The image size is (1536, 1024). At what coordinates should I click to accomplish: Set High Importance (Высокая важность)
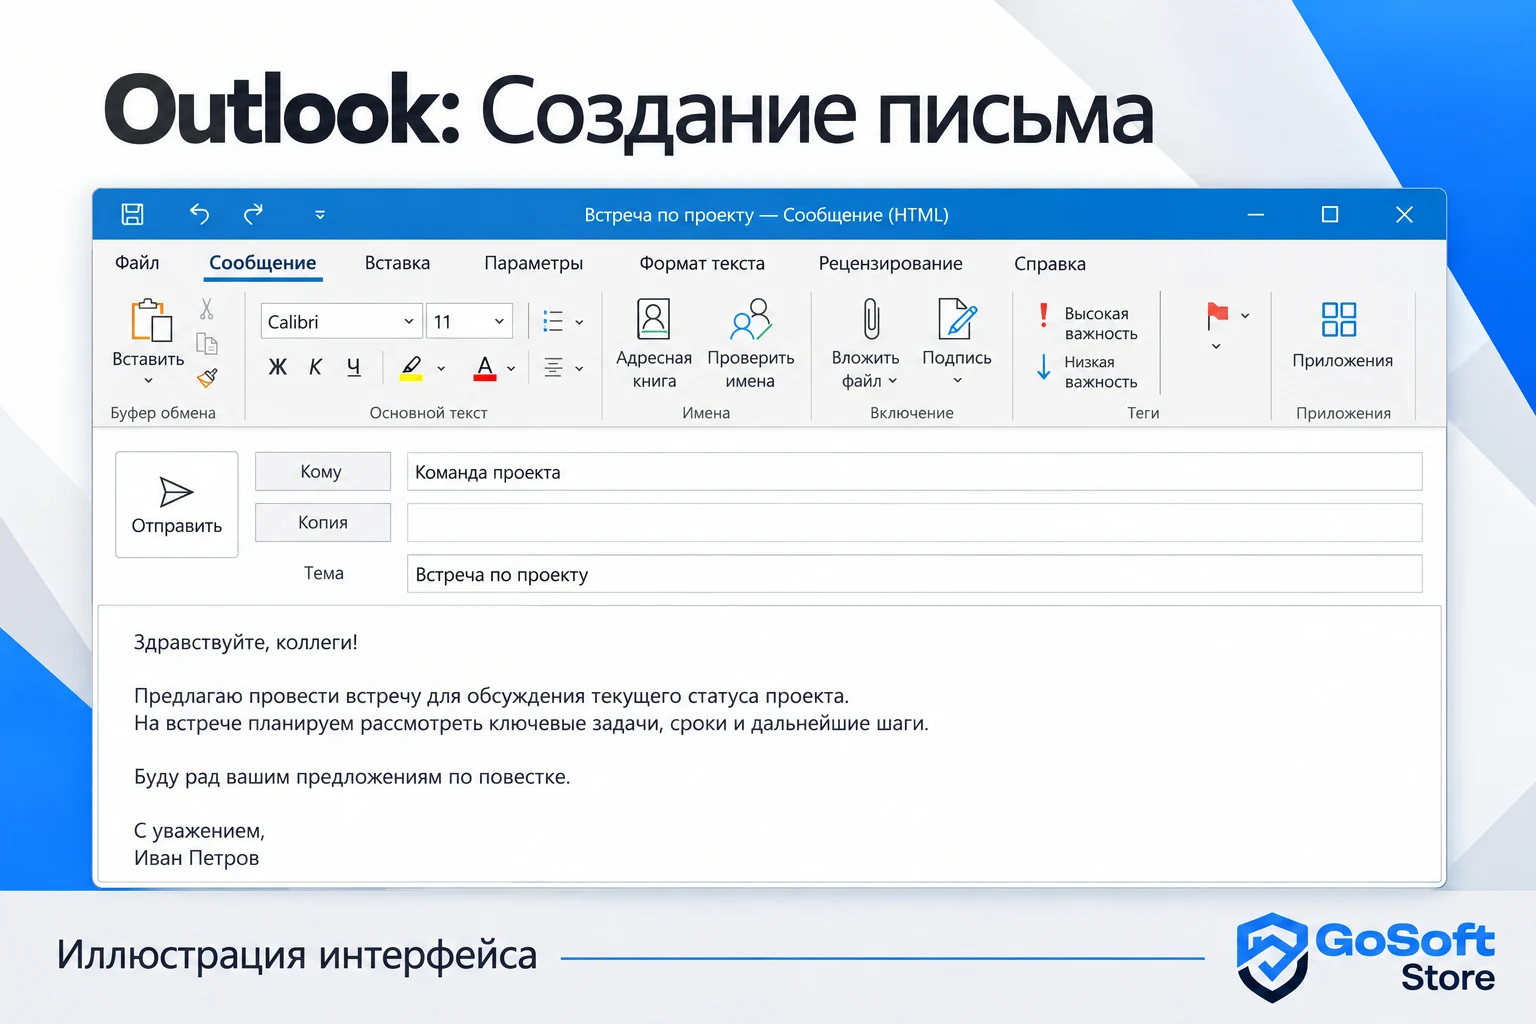[x=1087, y=323]
